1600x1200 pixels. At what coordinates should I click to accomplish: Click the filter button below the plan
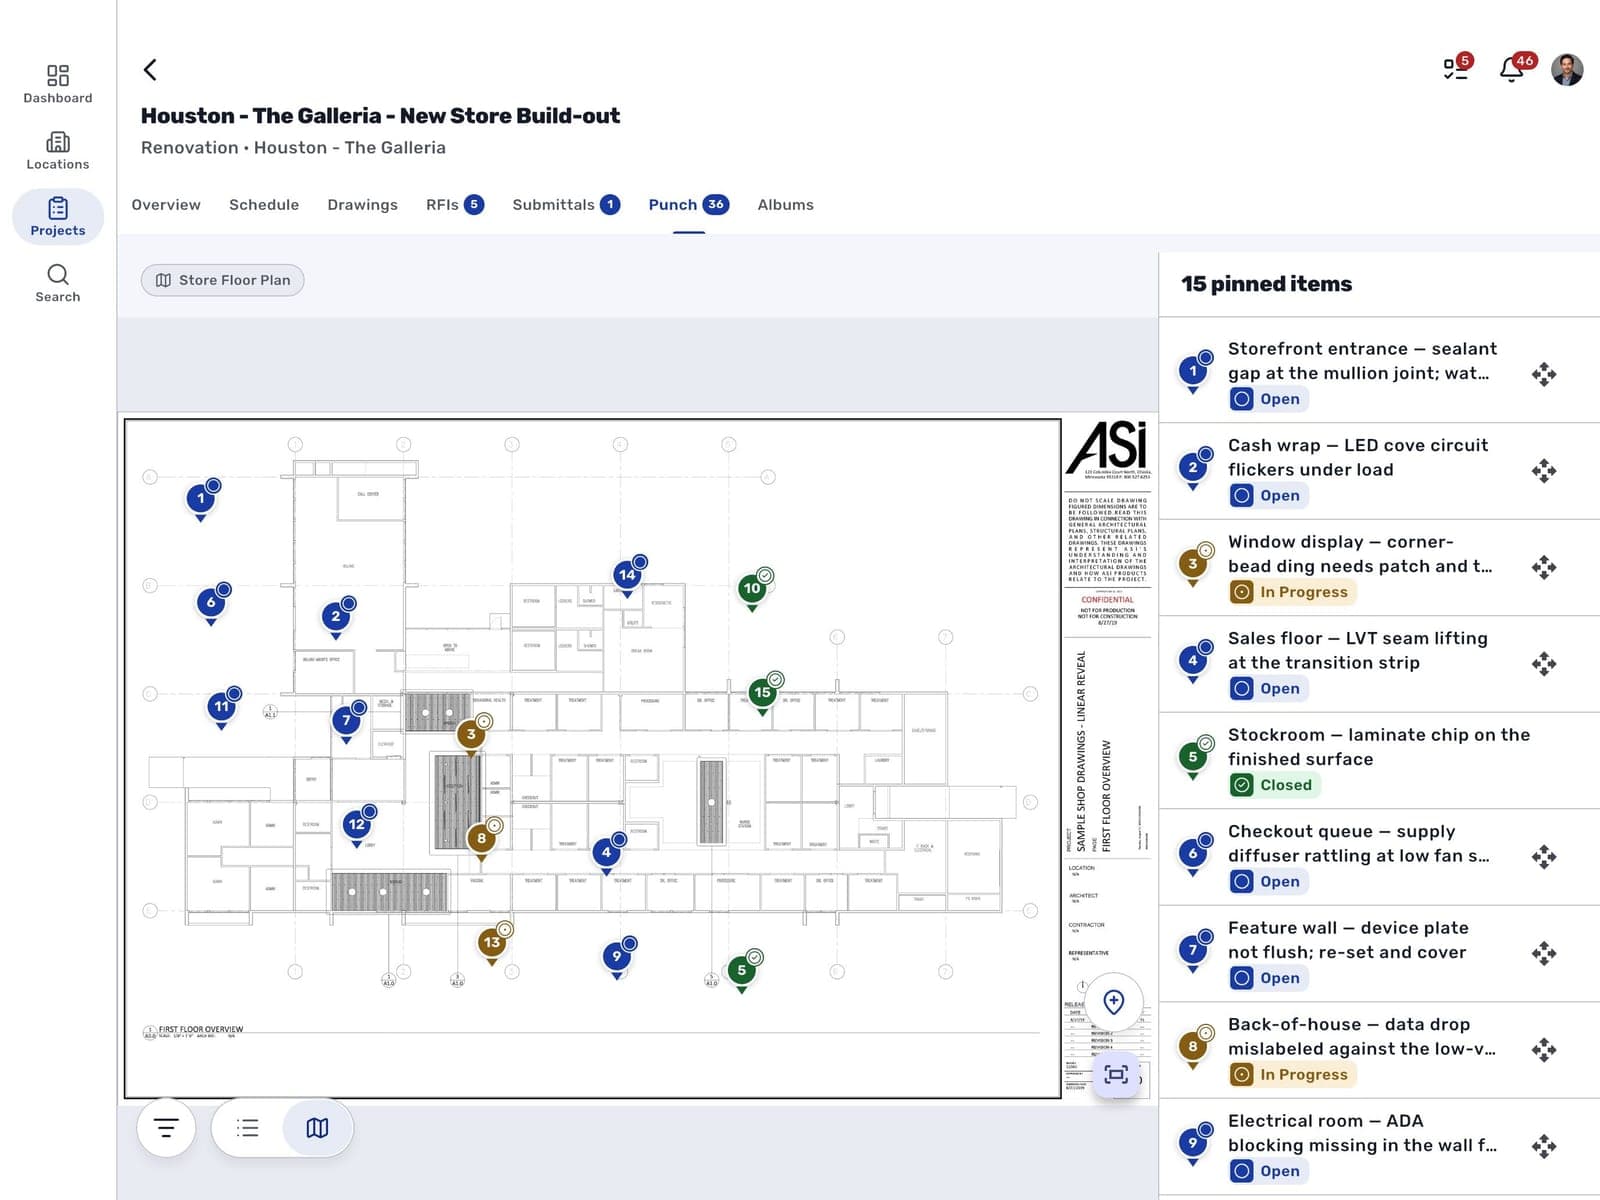pyautogui.click(x=166, y=1128)
